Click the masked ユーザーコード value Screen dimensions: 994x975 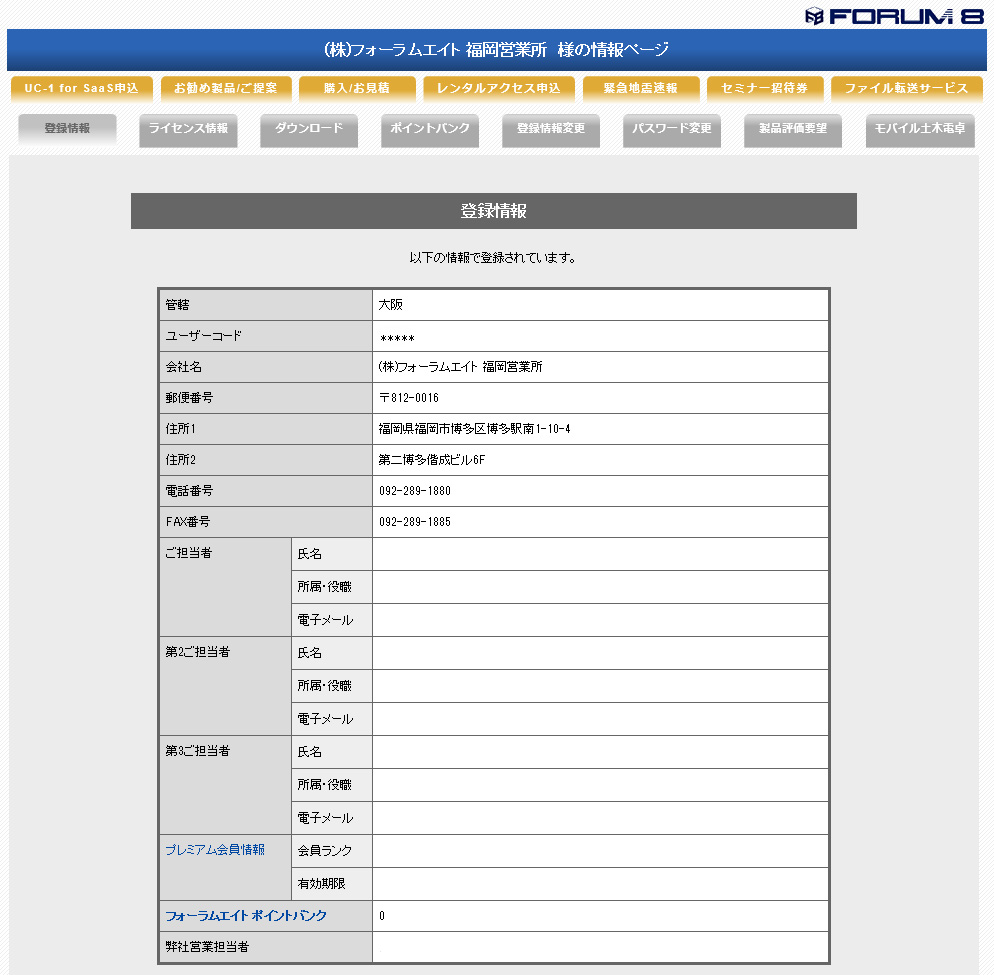[x=397, y=338]
